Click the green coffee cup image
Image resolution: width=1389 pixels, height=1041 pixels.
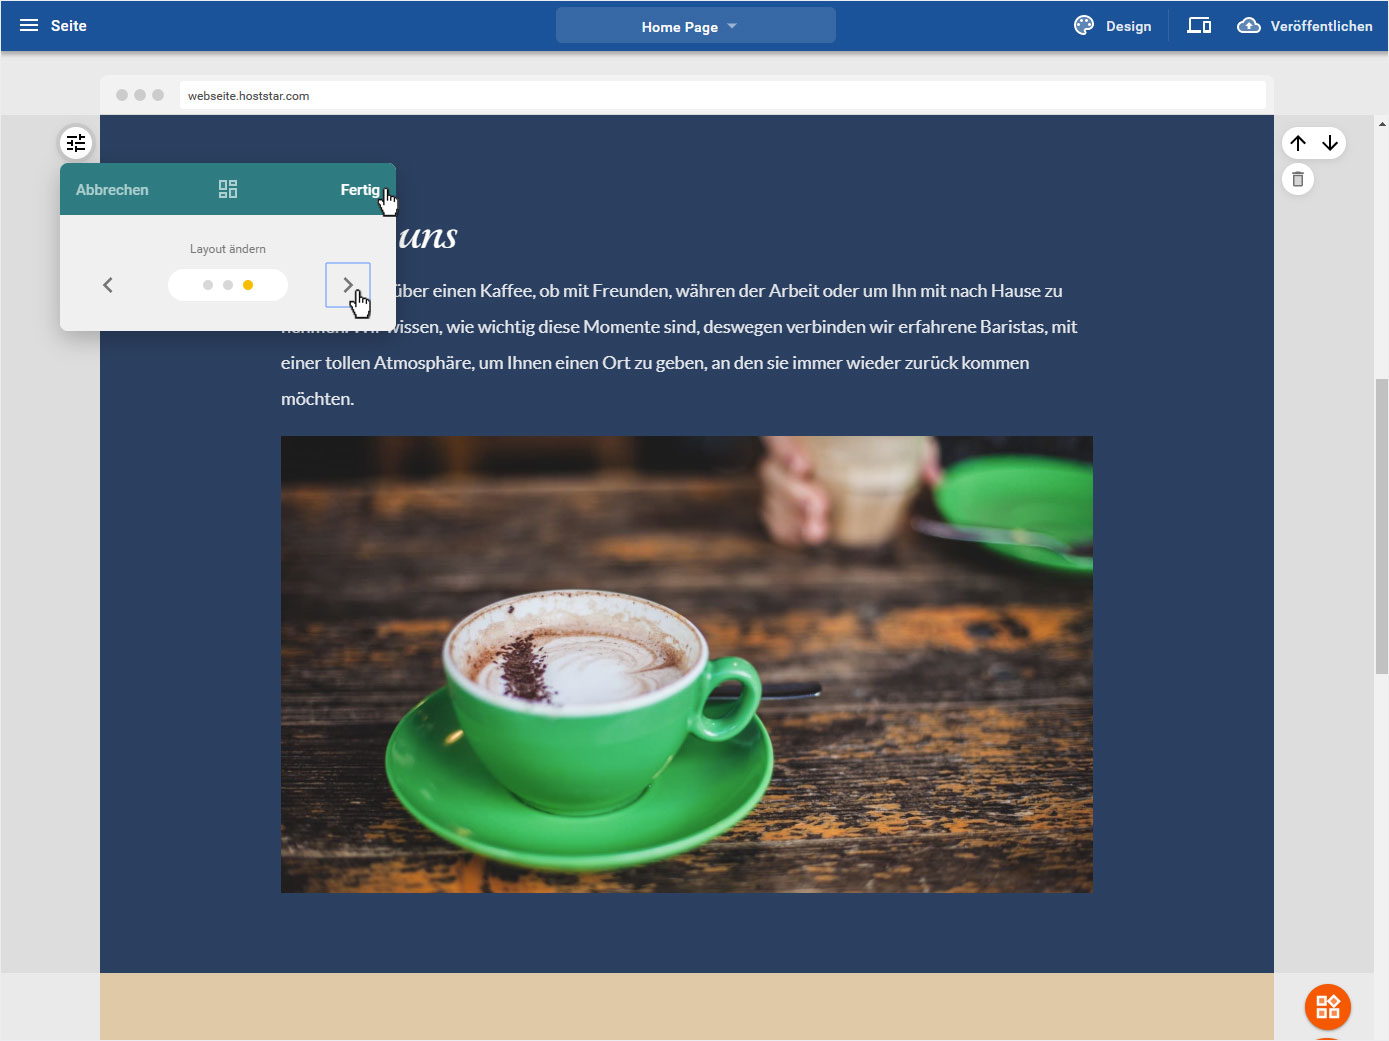(687, 664)
